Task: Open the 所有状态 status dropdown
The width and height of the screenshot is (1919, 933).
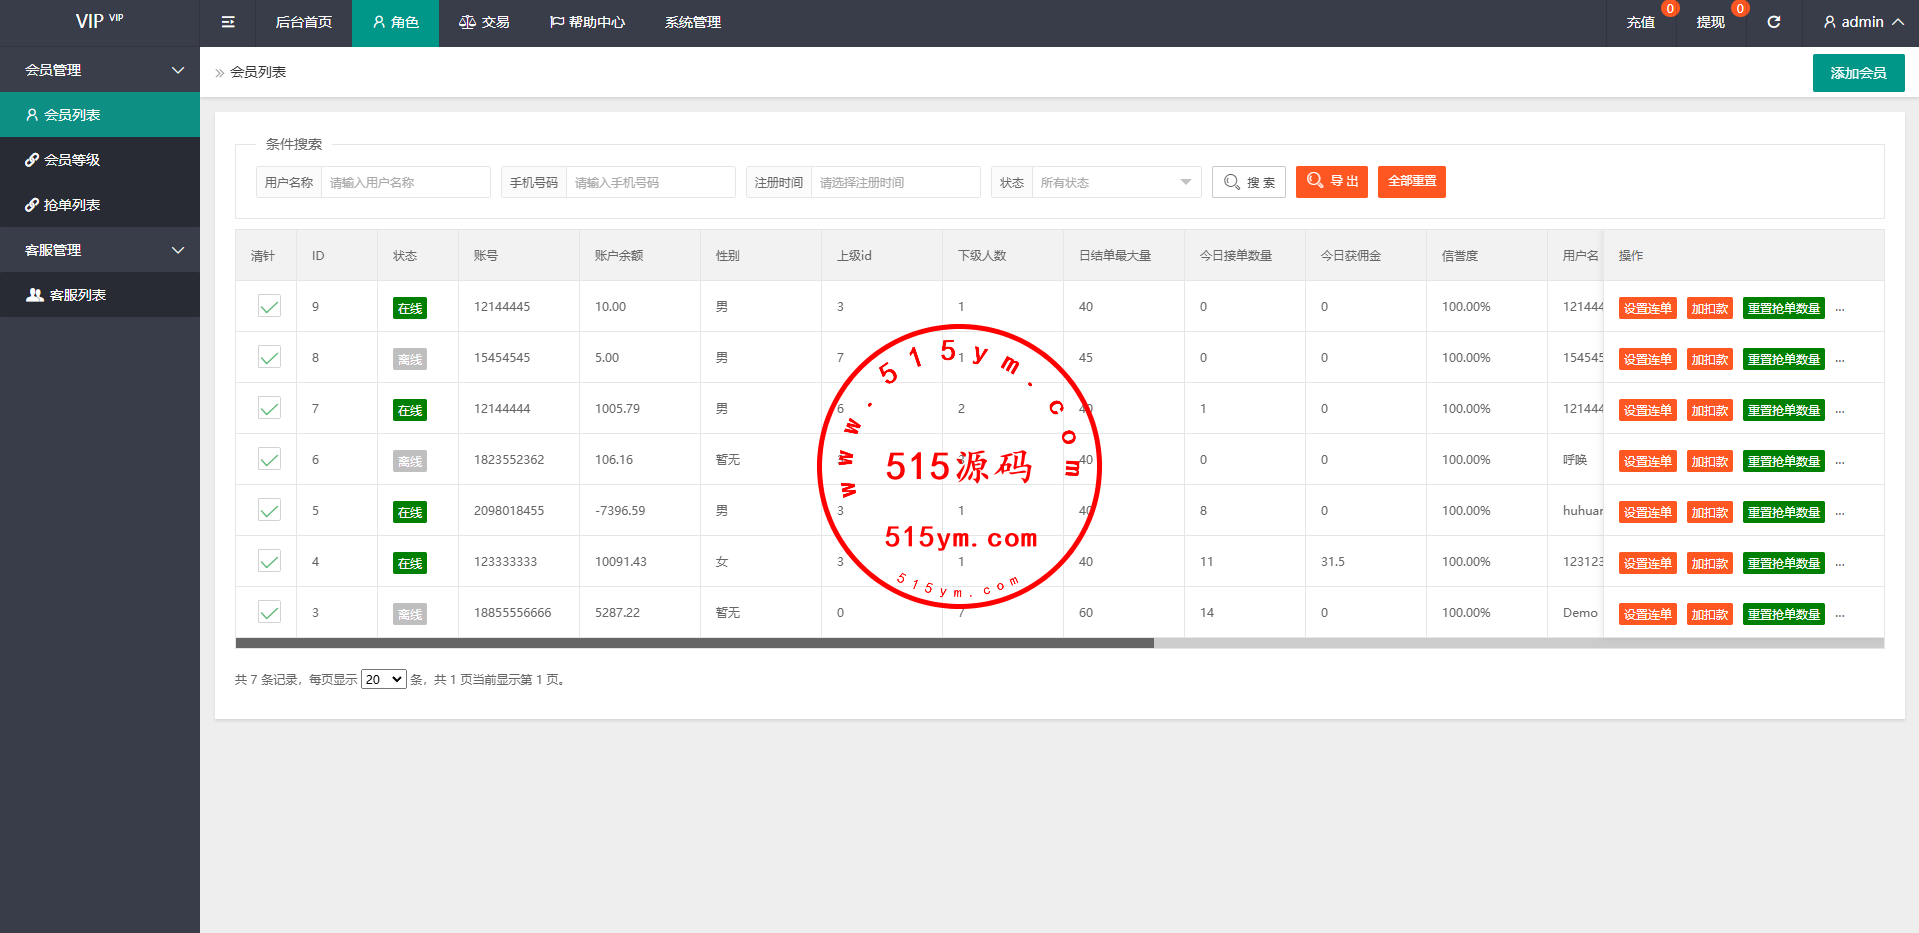Action: pyautogui.click(x=1115, y=182)
